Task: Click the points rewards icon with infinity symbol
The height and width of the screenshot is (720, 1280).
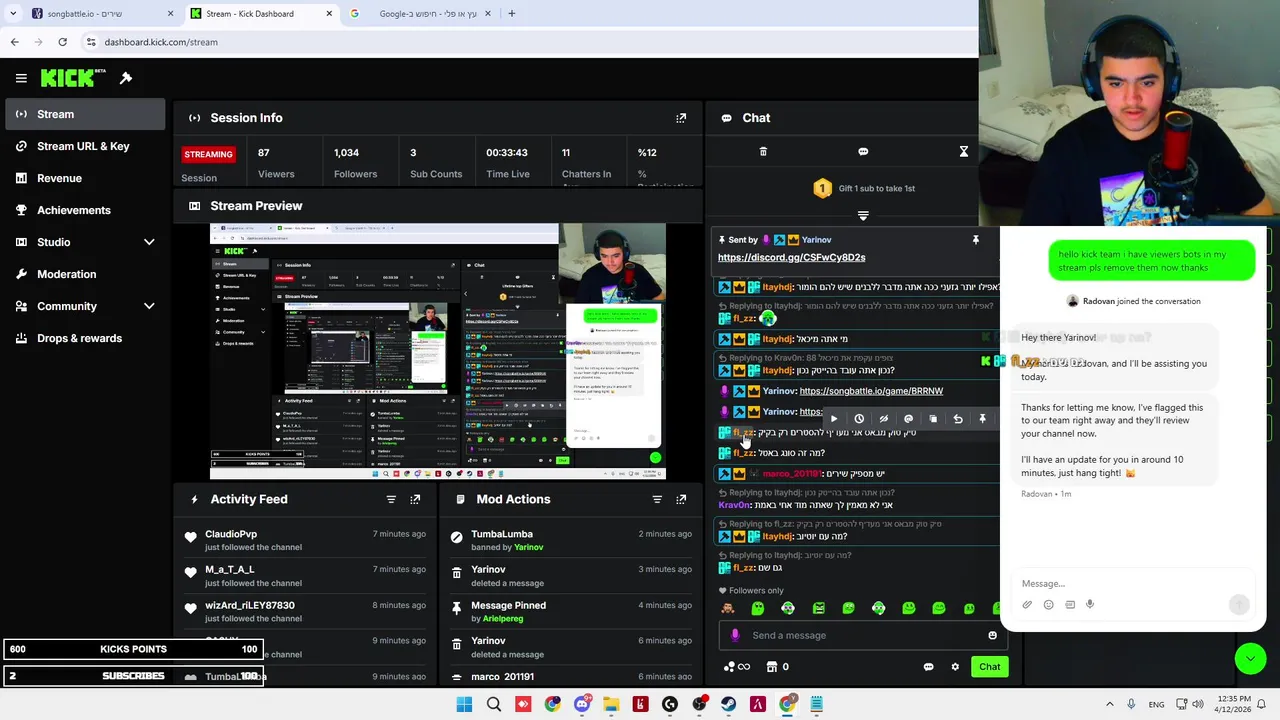Action: coord(737,667)
